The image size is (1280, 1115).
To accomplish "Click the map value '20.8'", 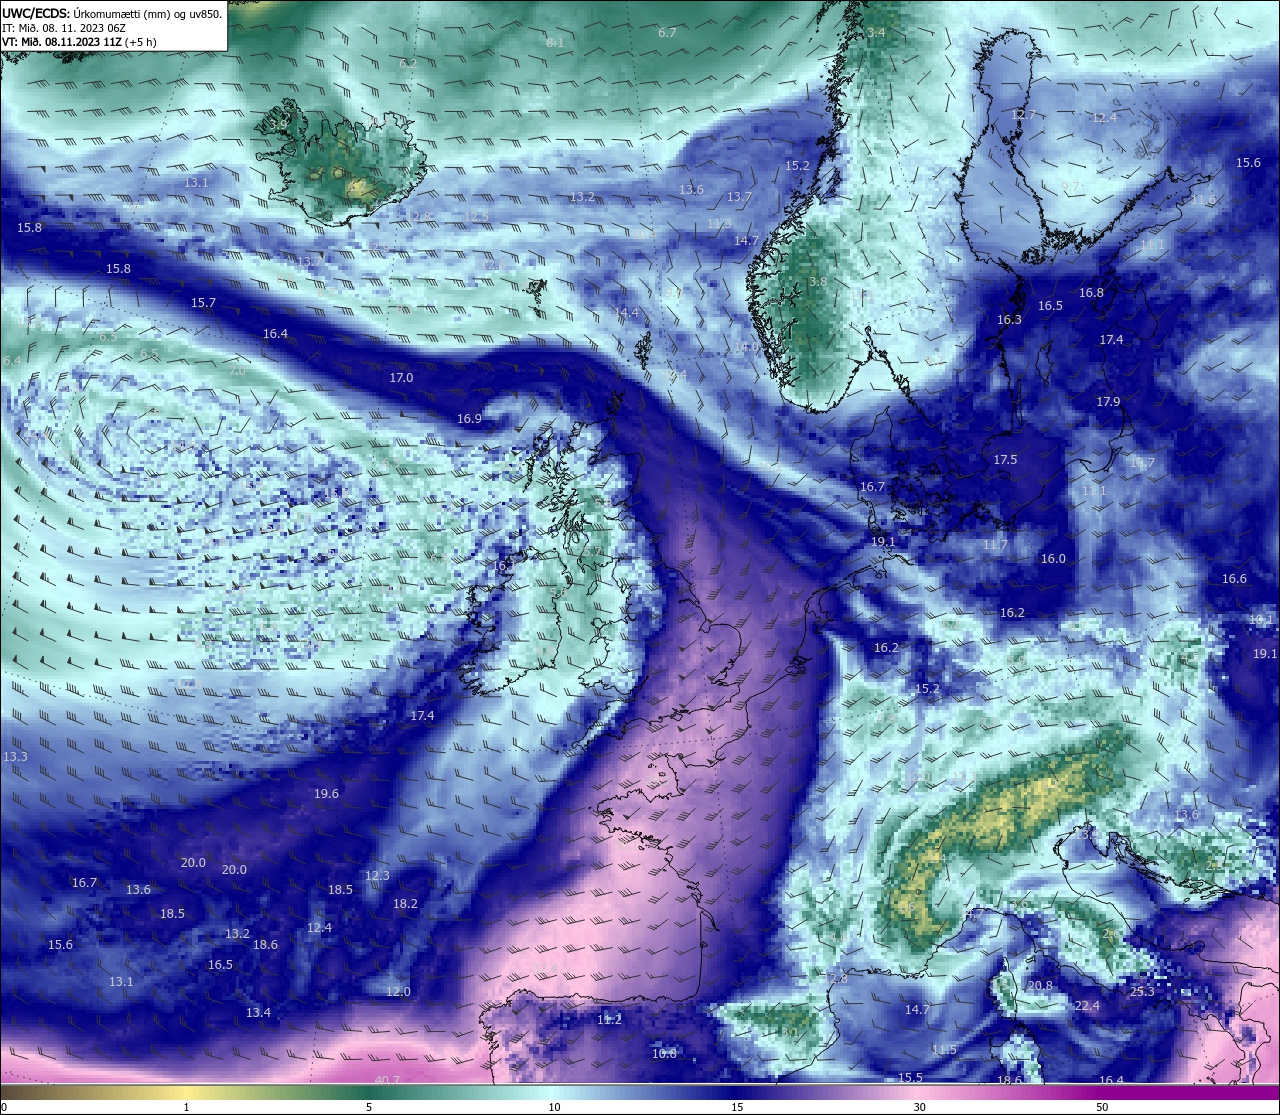I will click(x=1040, y=986).
